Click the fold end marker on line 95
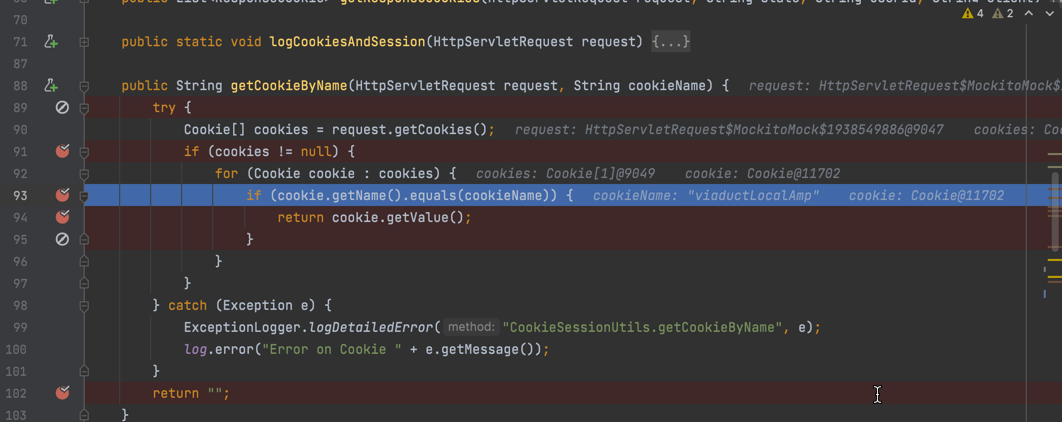 84,239
